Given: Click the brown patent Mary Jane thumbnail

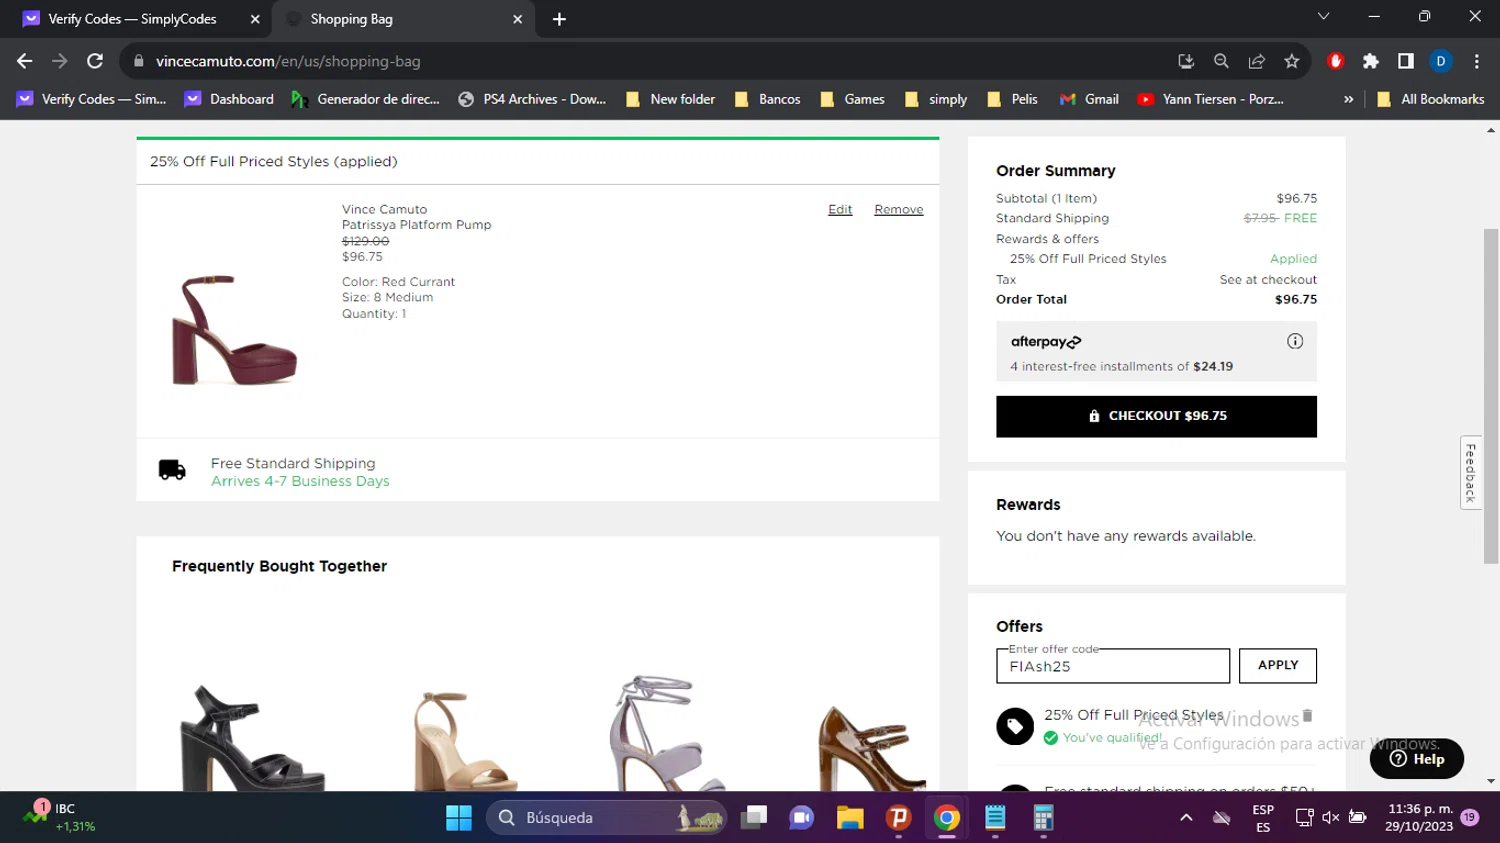Looking at the screenshot, I should click(x=870, y=748).
